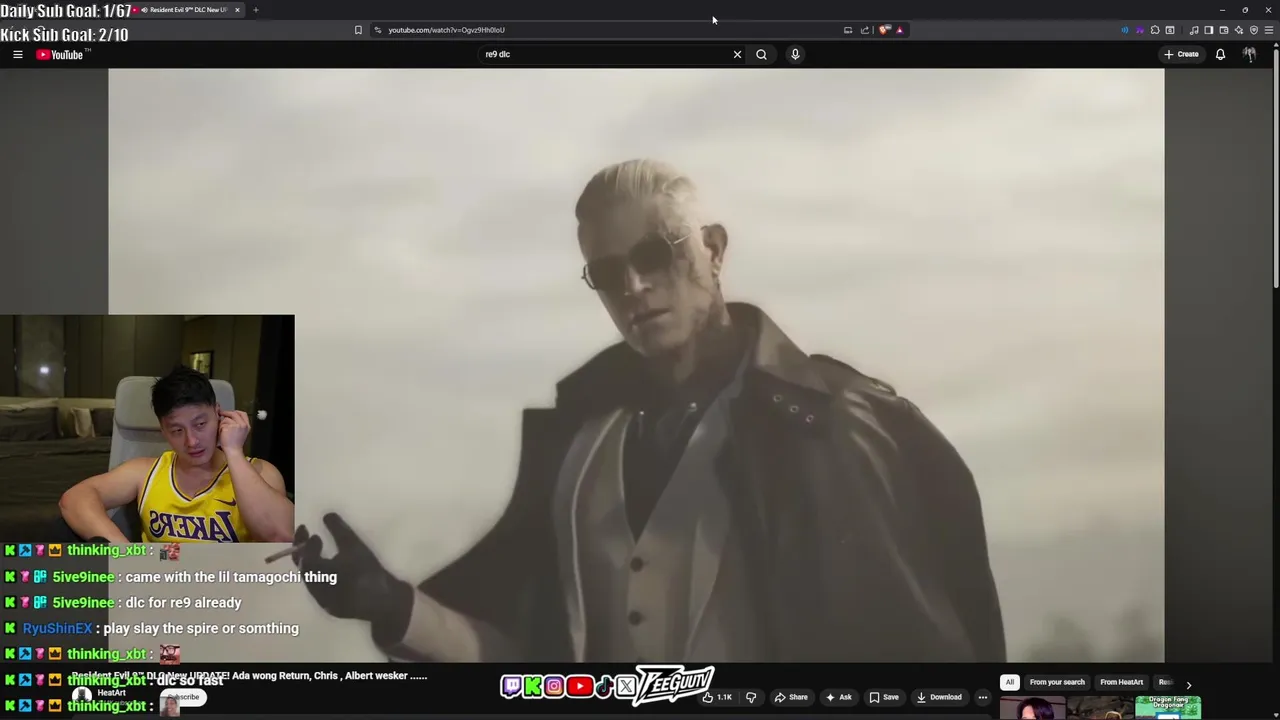Image resolution: width=1280 pixels, height=720 pixels.
Task: Click the browser address bar URL
Action: (x=446, y=30)
